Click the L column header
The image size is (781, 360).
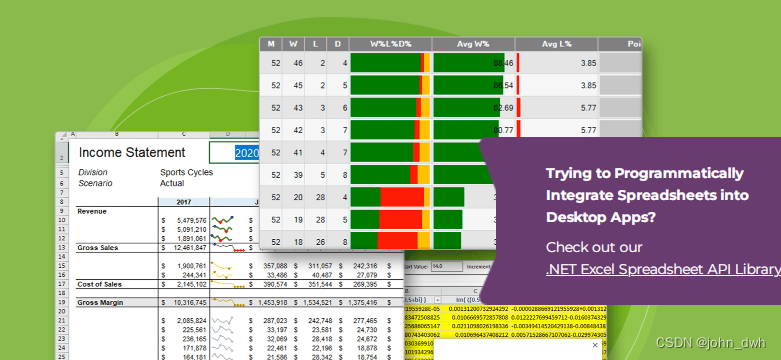tap(315, 44)
